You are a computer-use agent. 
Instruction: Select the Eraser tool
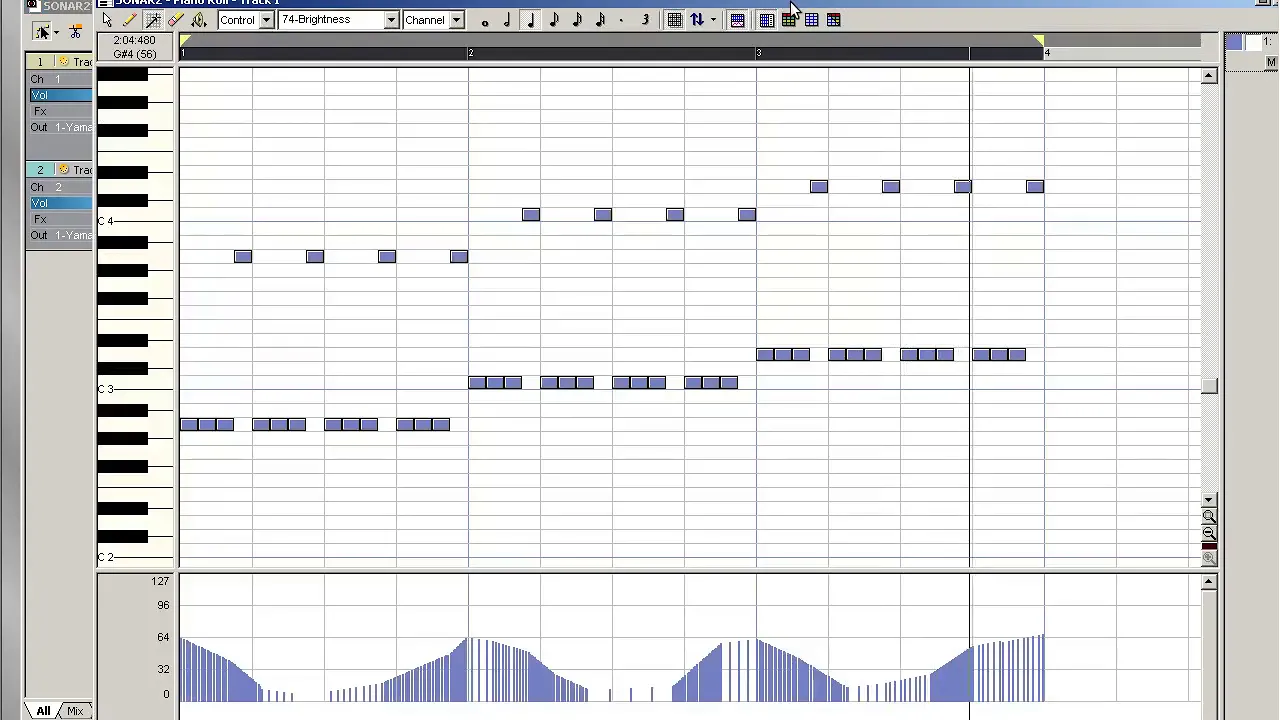coord(176,20)
